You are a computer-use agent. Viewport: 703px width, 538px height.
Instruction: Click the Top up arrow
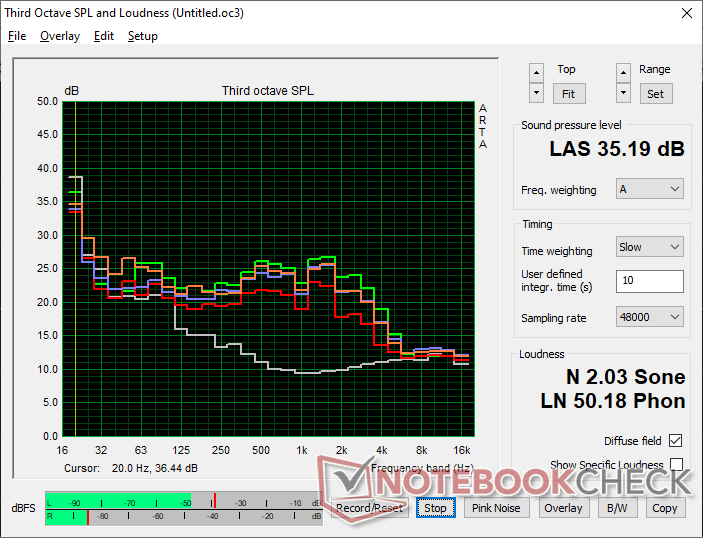click(x=536, y=73)
